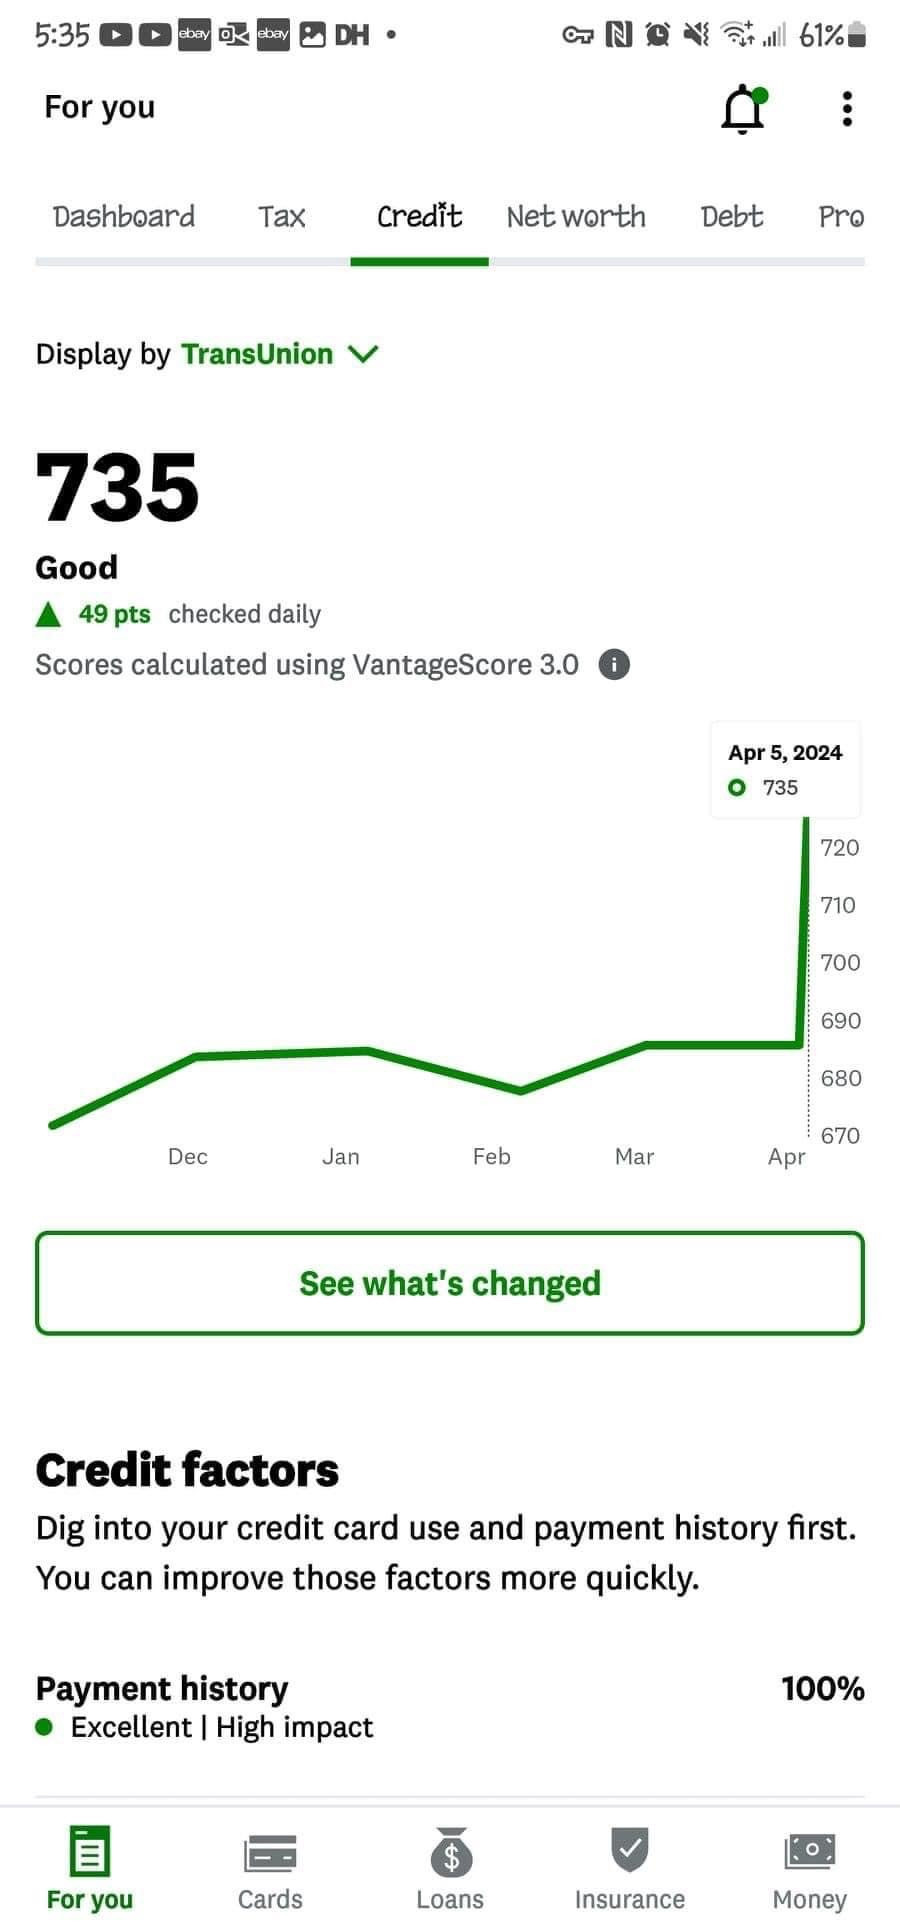The image size is (900, 1930).
Task: Open the Insurance shield icon
Action: [630, 1850]
